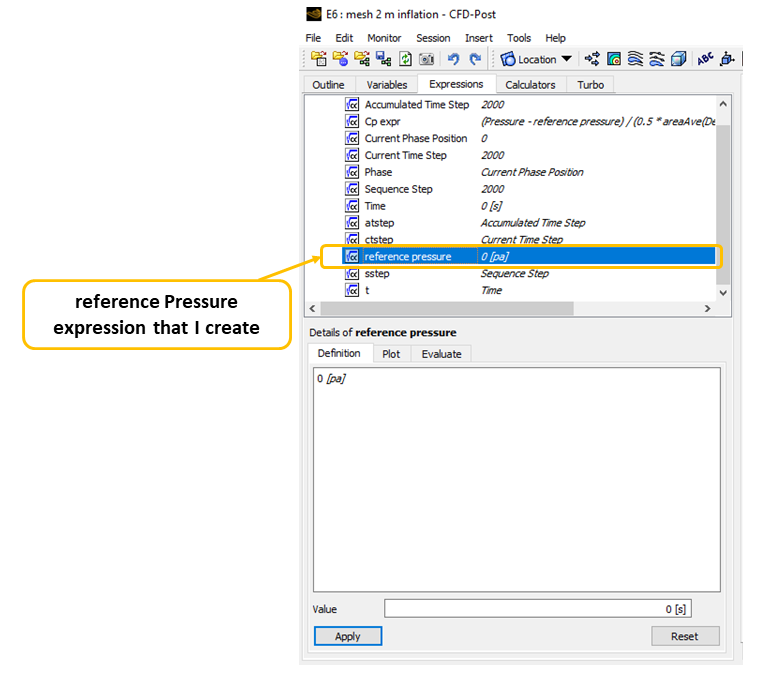Select the Phase expression row
The image size is (763, 688).
coord(529,172)
